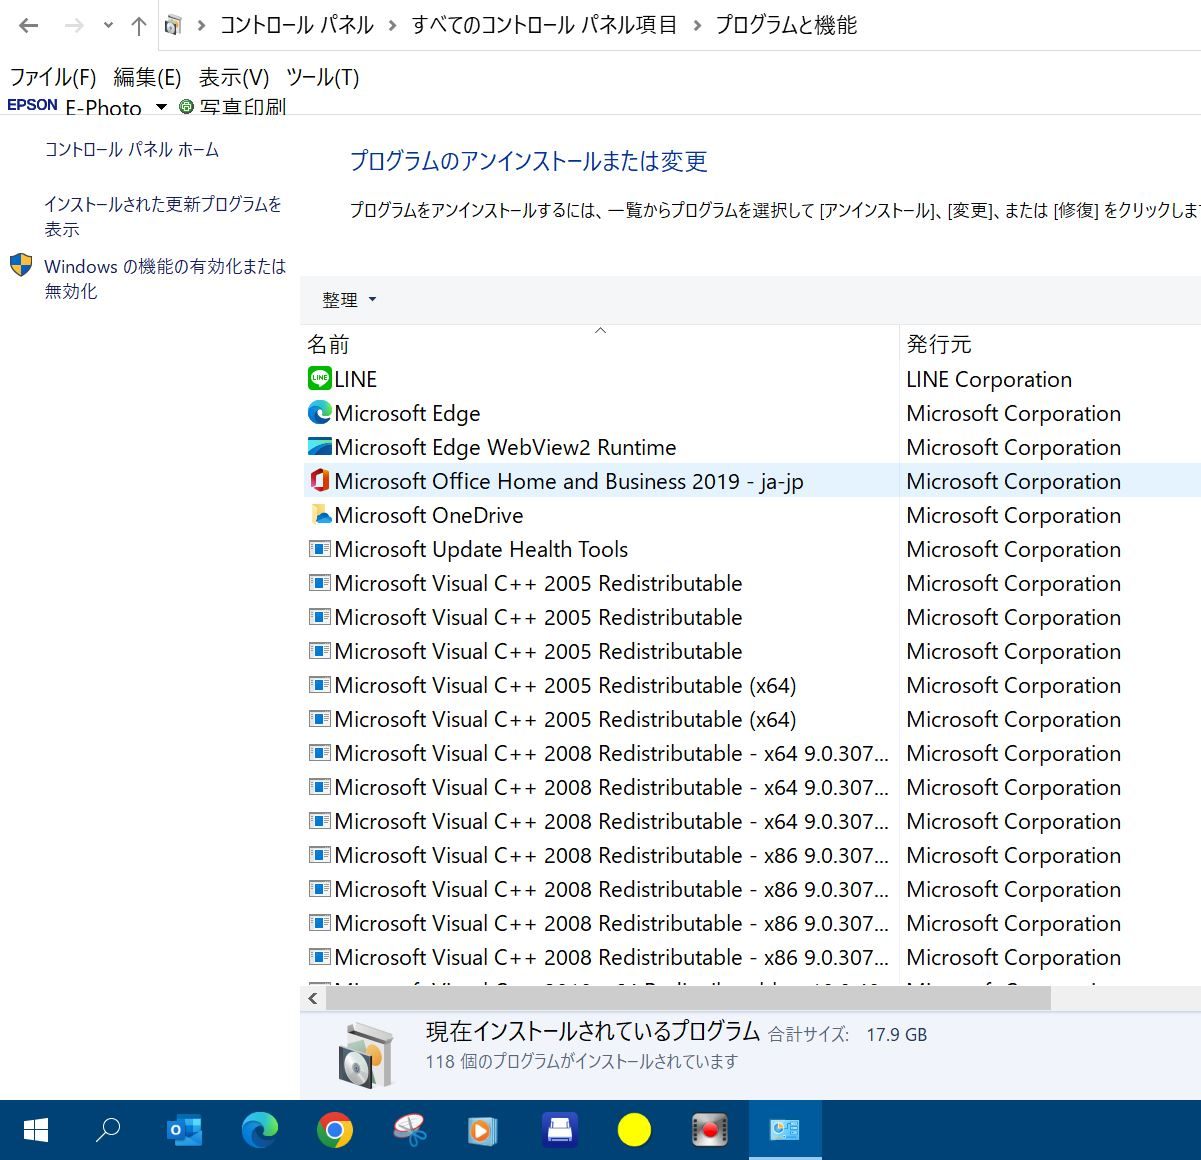
Task: Sort list by 発行元 column header
Action: (1050, 344)
